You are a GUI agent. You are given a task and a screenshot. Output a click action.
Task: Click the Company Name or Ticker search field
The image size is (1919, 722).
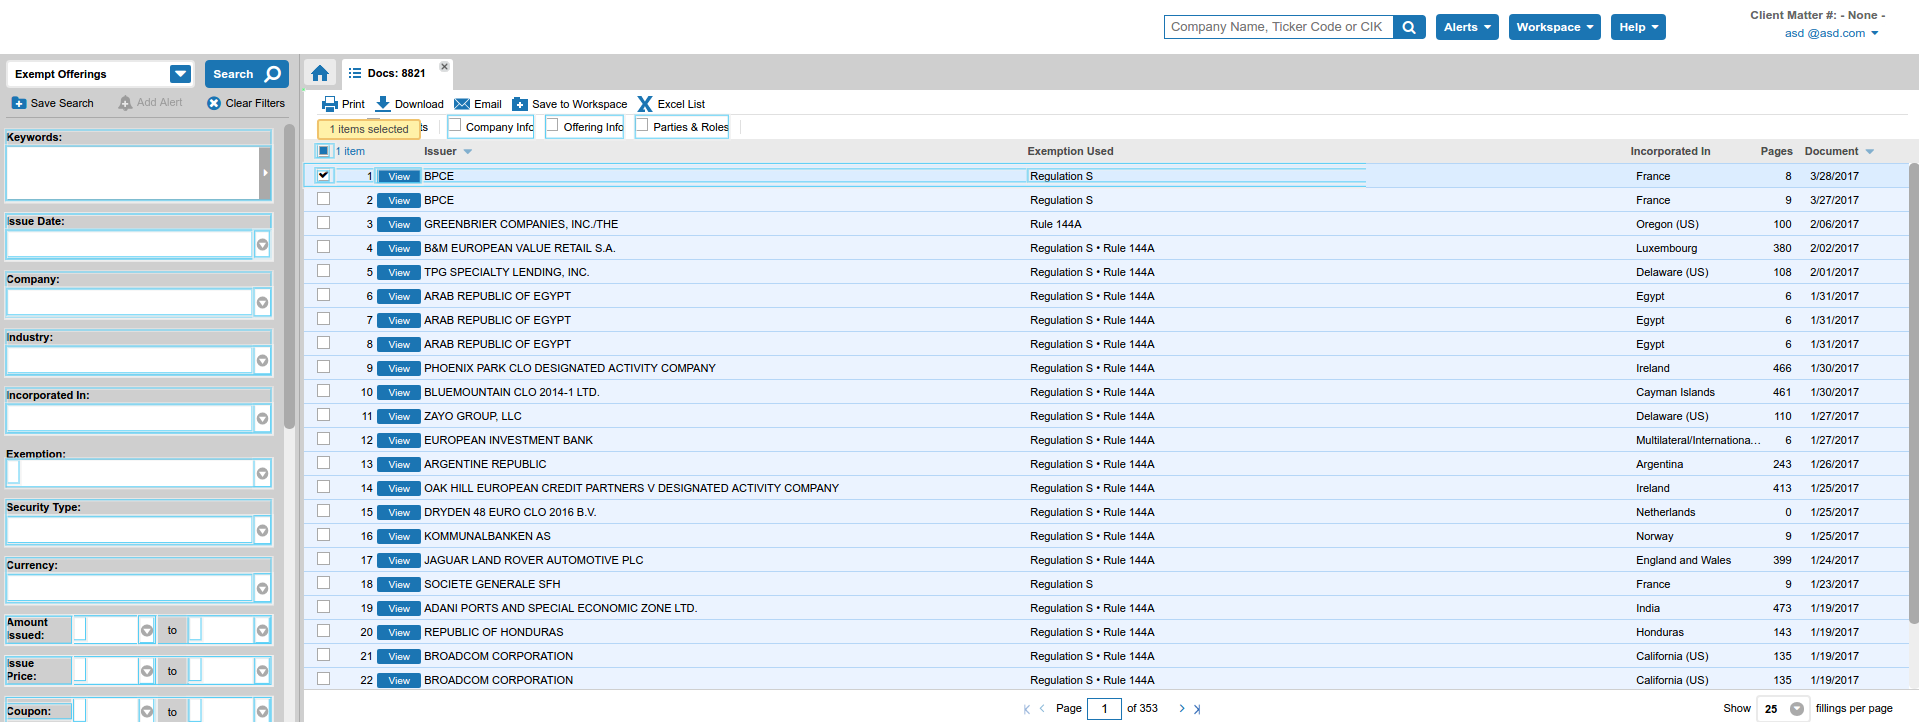click(1278, 27)
